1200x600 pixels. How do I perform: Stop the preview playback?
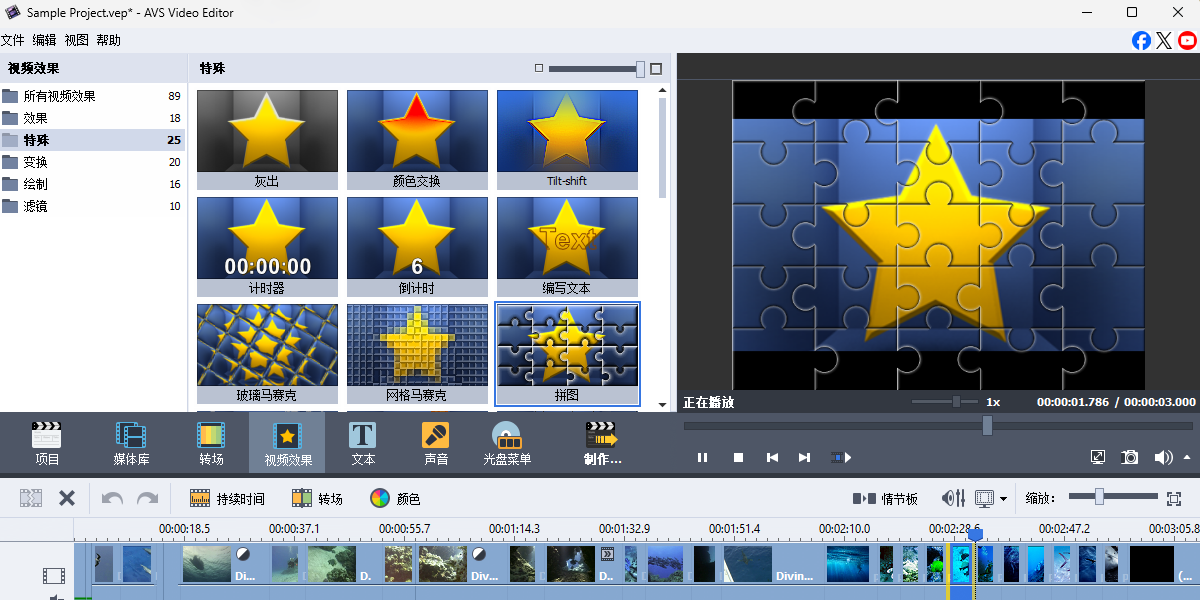point(738,457)
